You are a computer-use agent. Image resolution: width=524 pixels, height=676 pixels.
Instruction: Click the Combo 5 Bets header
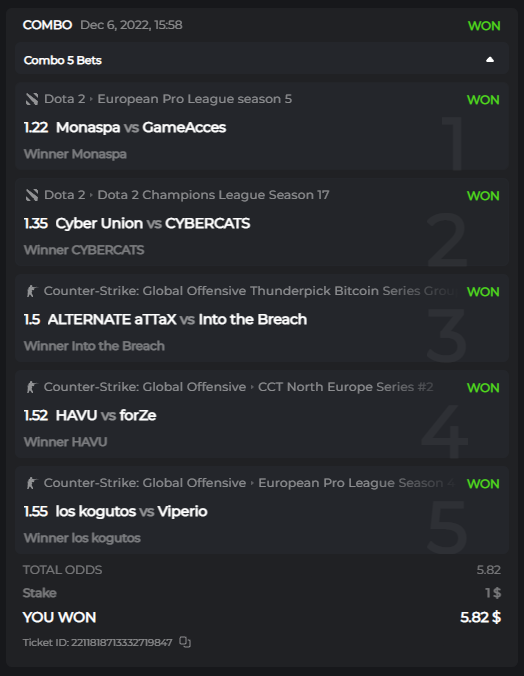coord(262,60)
